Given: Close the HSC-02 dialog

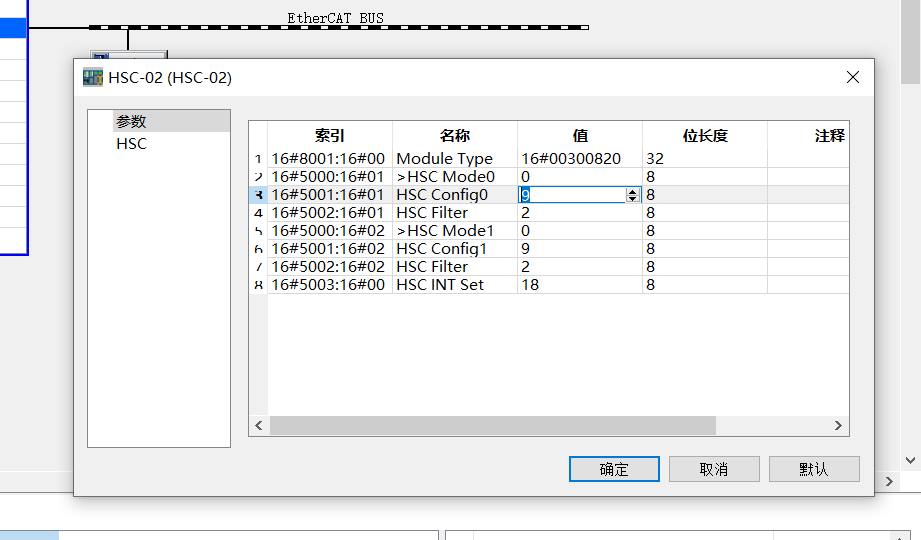Looking at the screenshot, I should click(x=853, y=77).
